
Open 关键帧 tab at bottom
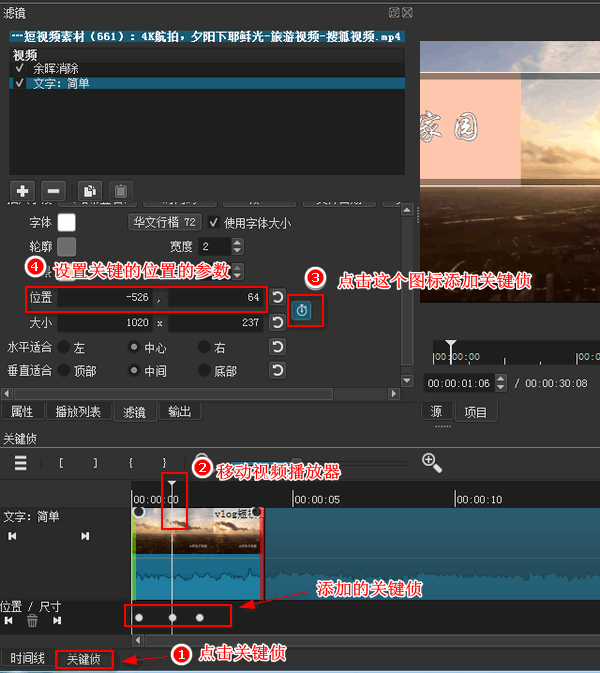click(x=84, y=659)
